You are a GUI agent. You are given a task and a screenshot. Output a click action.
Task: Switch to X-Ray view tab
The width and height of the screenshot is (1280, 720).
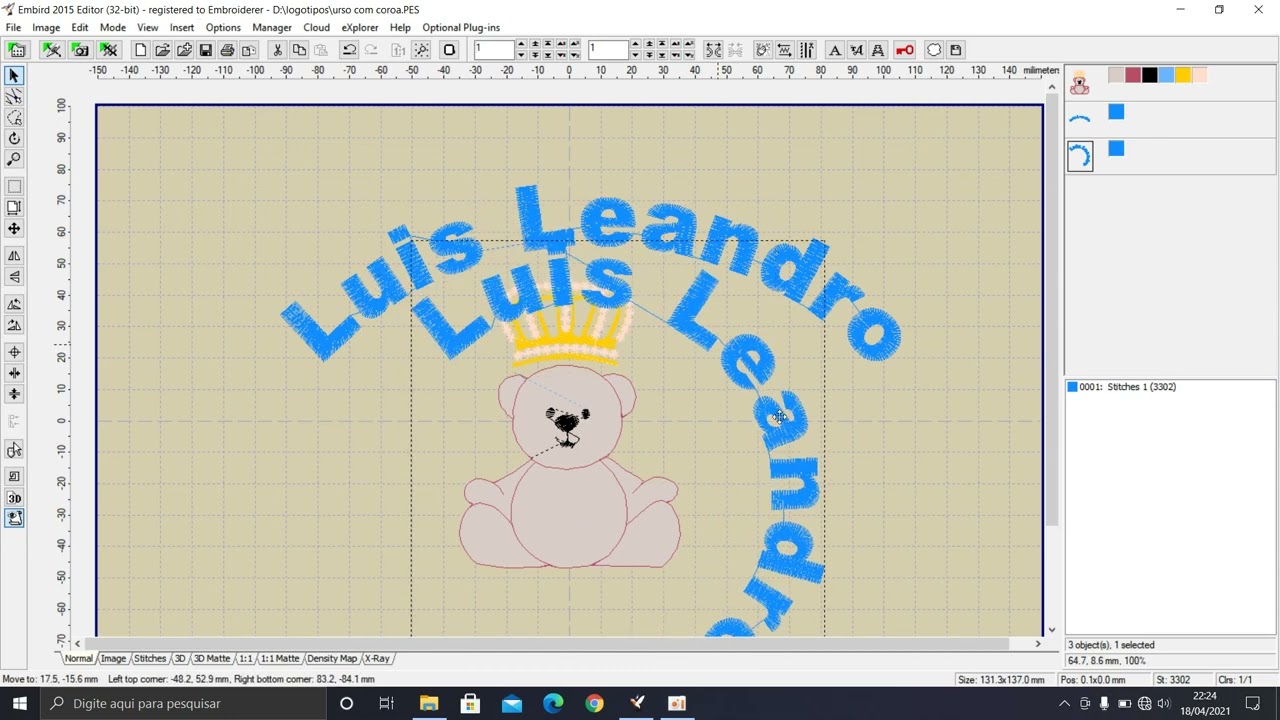377,658
